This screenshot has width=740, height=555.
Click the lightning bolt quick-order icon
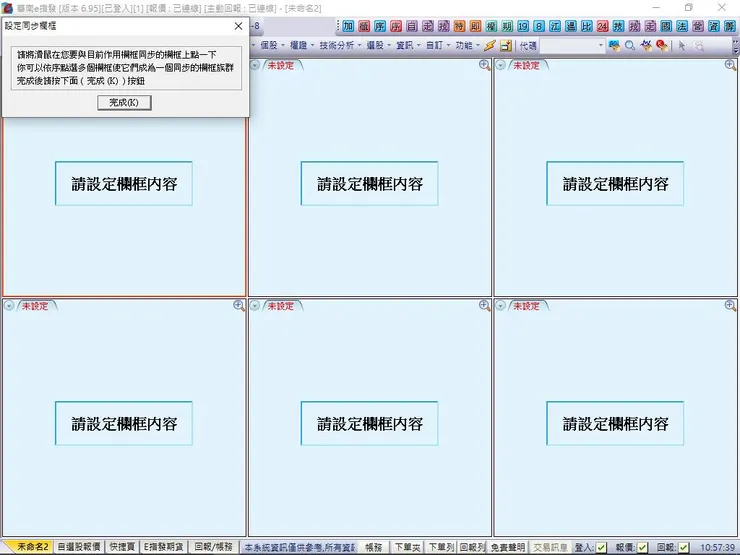[490, 46]
